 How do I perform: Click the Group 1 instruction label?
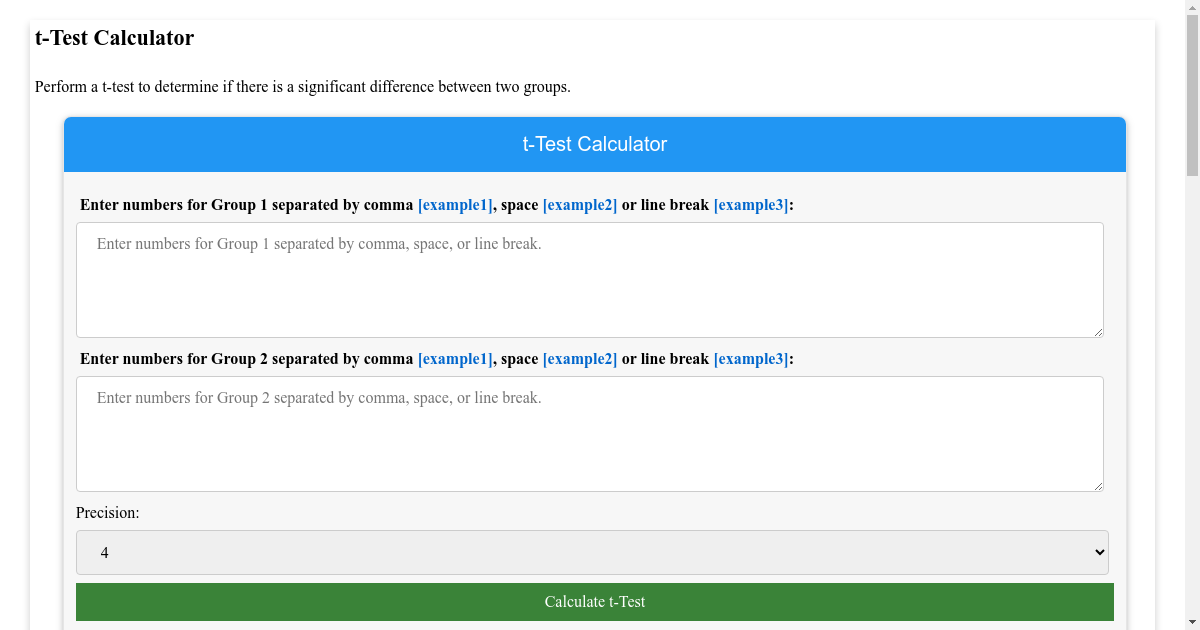pos(246,205)
